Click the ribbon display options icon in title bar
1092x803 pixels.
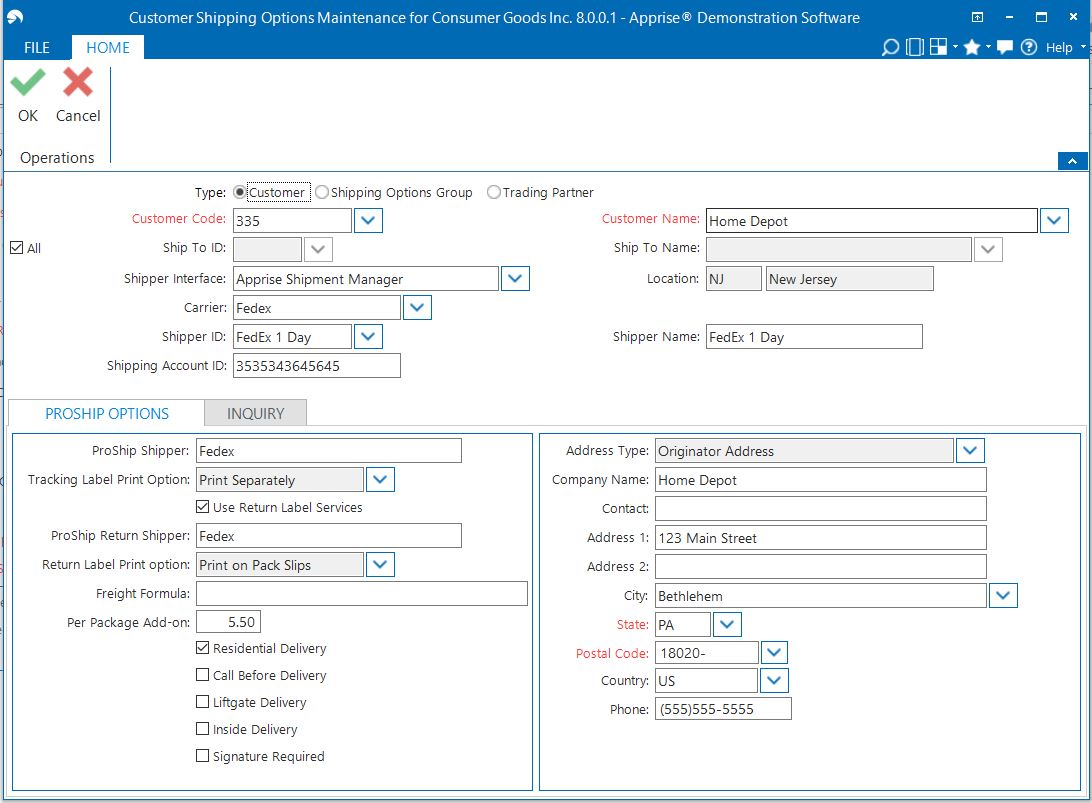pos(977,18)
